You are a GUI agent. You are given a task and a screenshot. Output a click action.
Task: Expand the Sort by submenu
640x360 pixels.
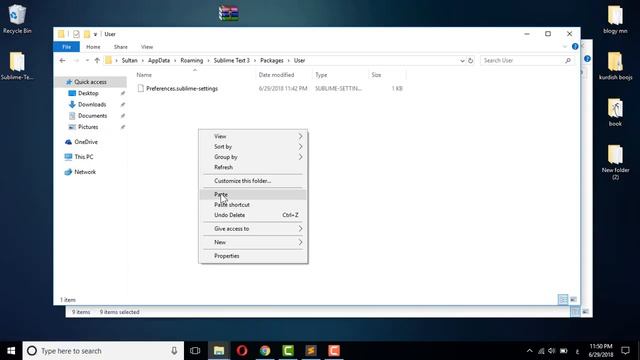253,147
